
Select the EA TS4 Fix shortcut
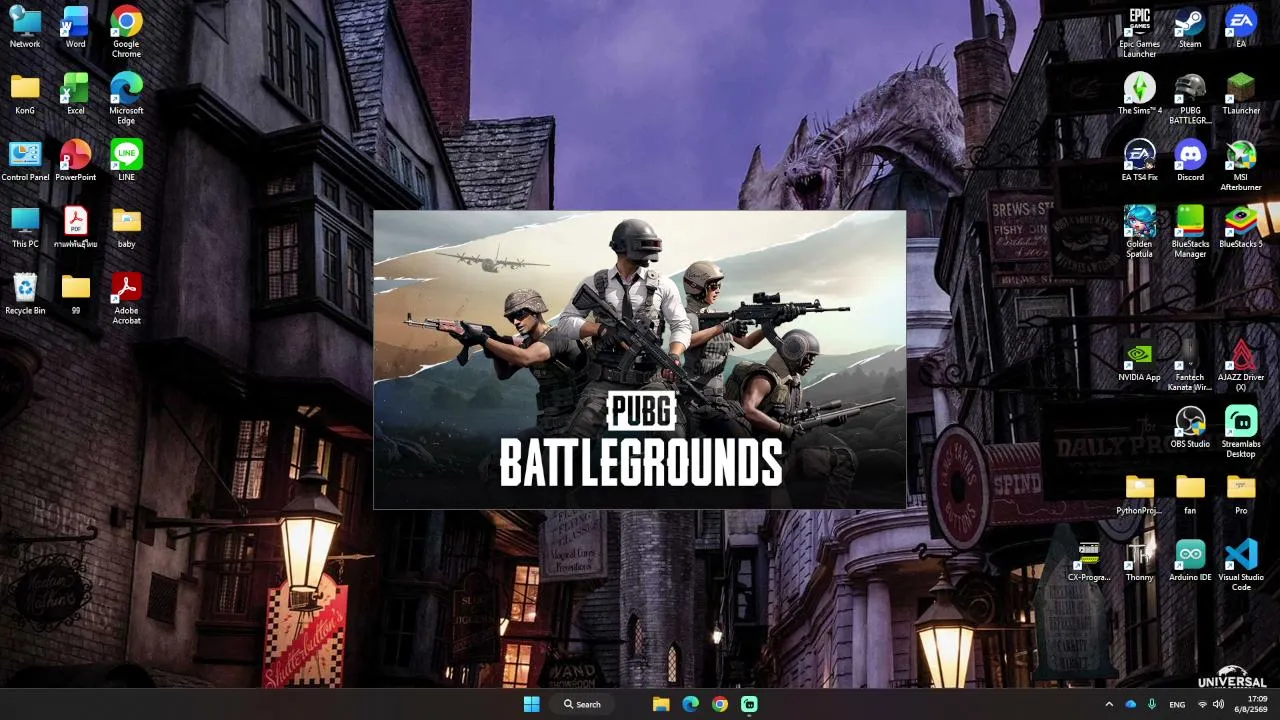1139,161
